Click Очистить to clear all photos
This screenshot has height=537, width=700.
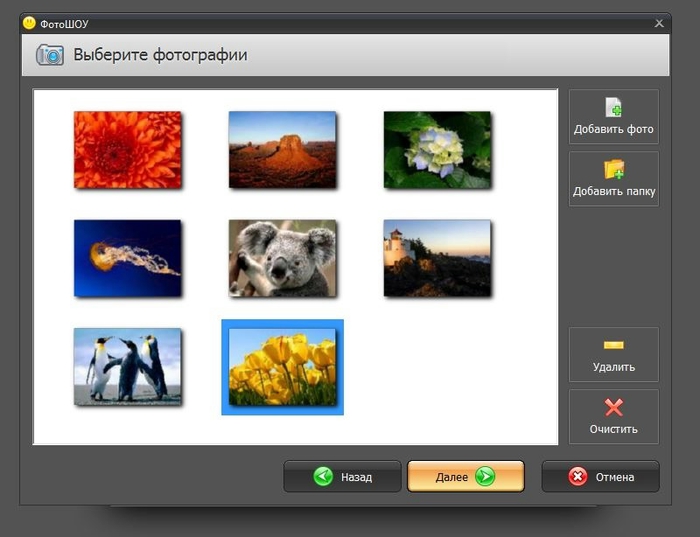click(x=613, y=416)
